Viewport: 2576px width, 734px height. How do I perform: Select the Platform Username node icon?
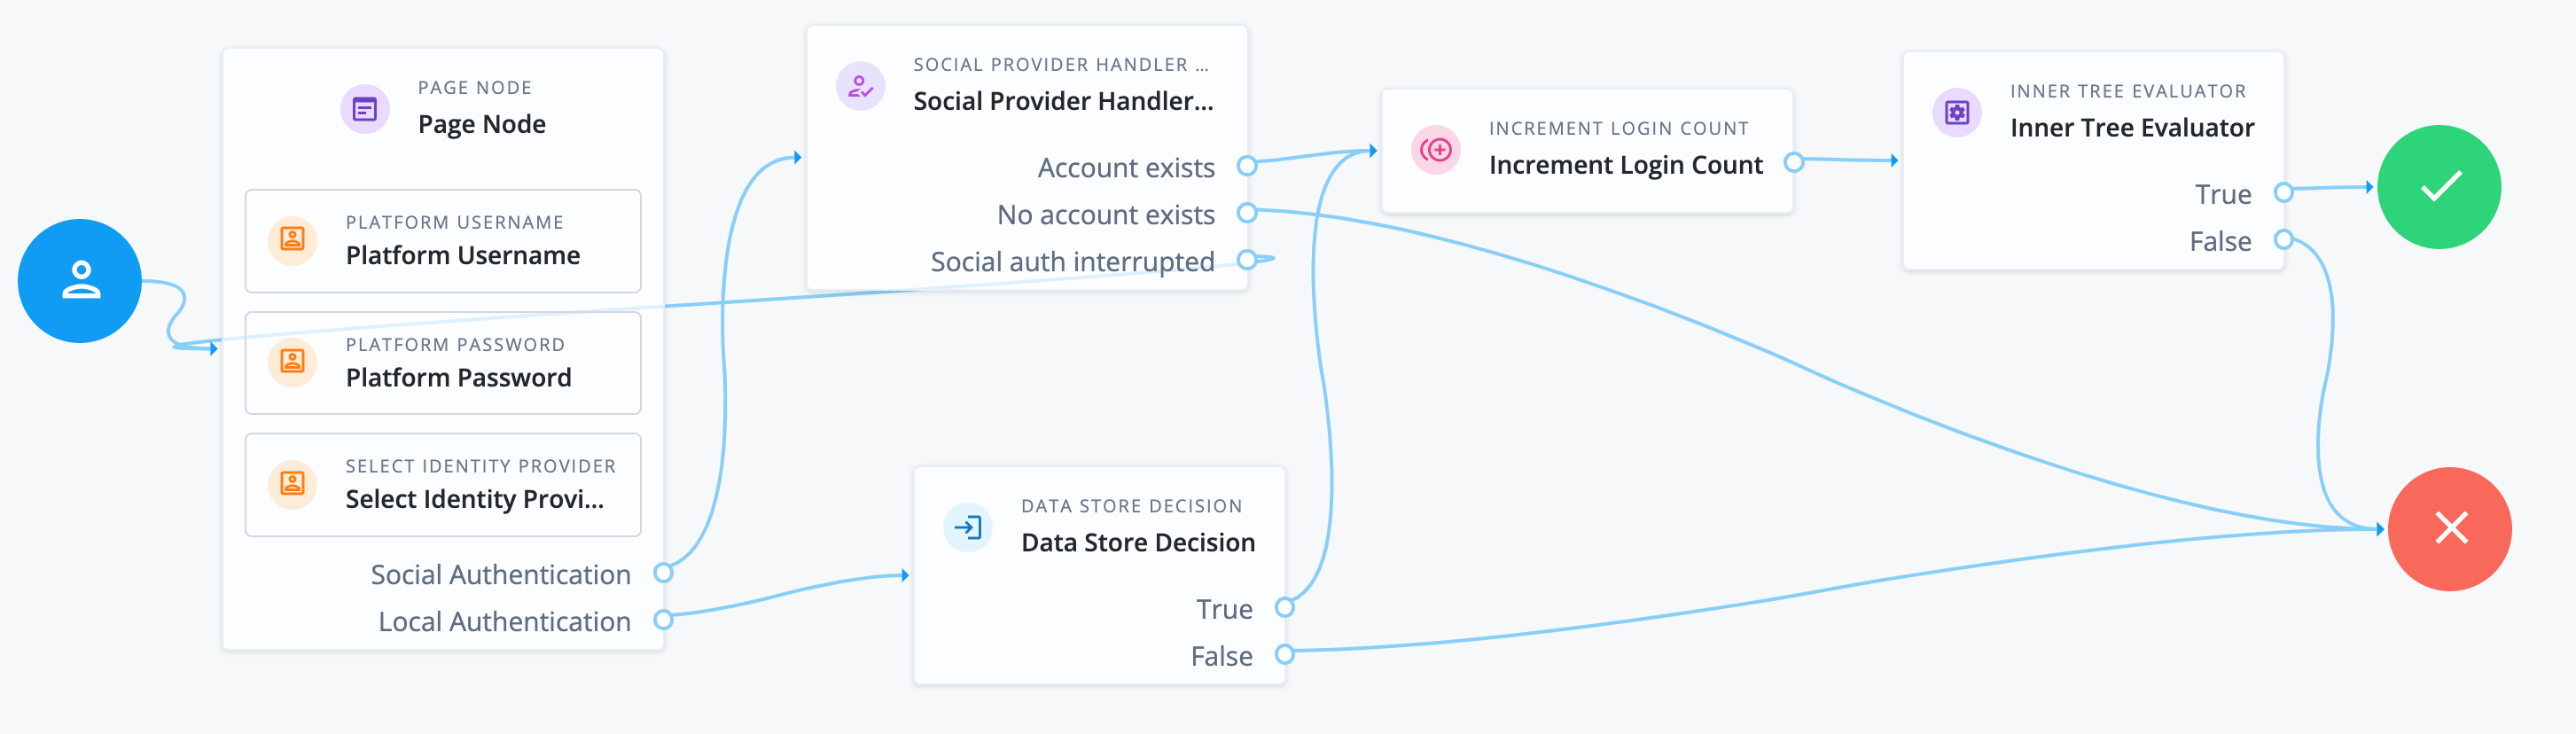click(x=292, y=239)
